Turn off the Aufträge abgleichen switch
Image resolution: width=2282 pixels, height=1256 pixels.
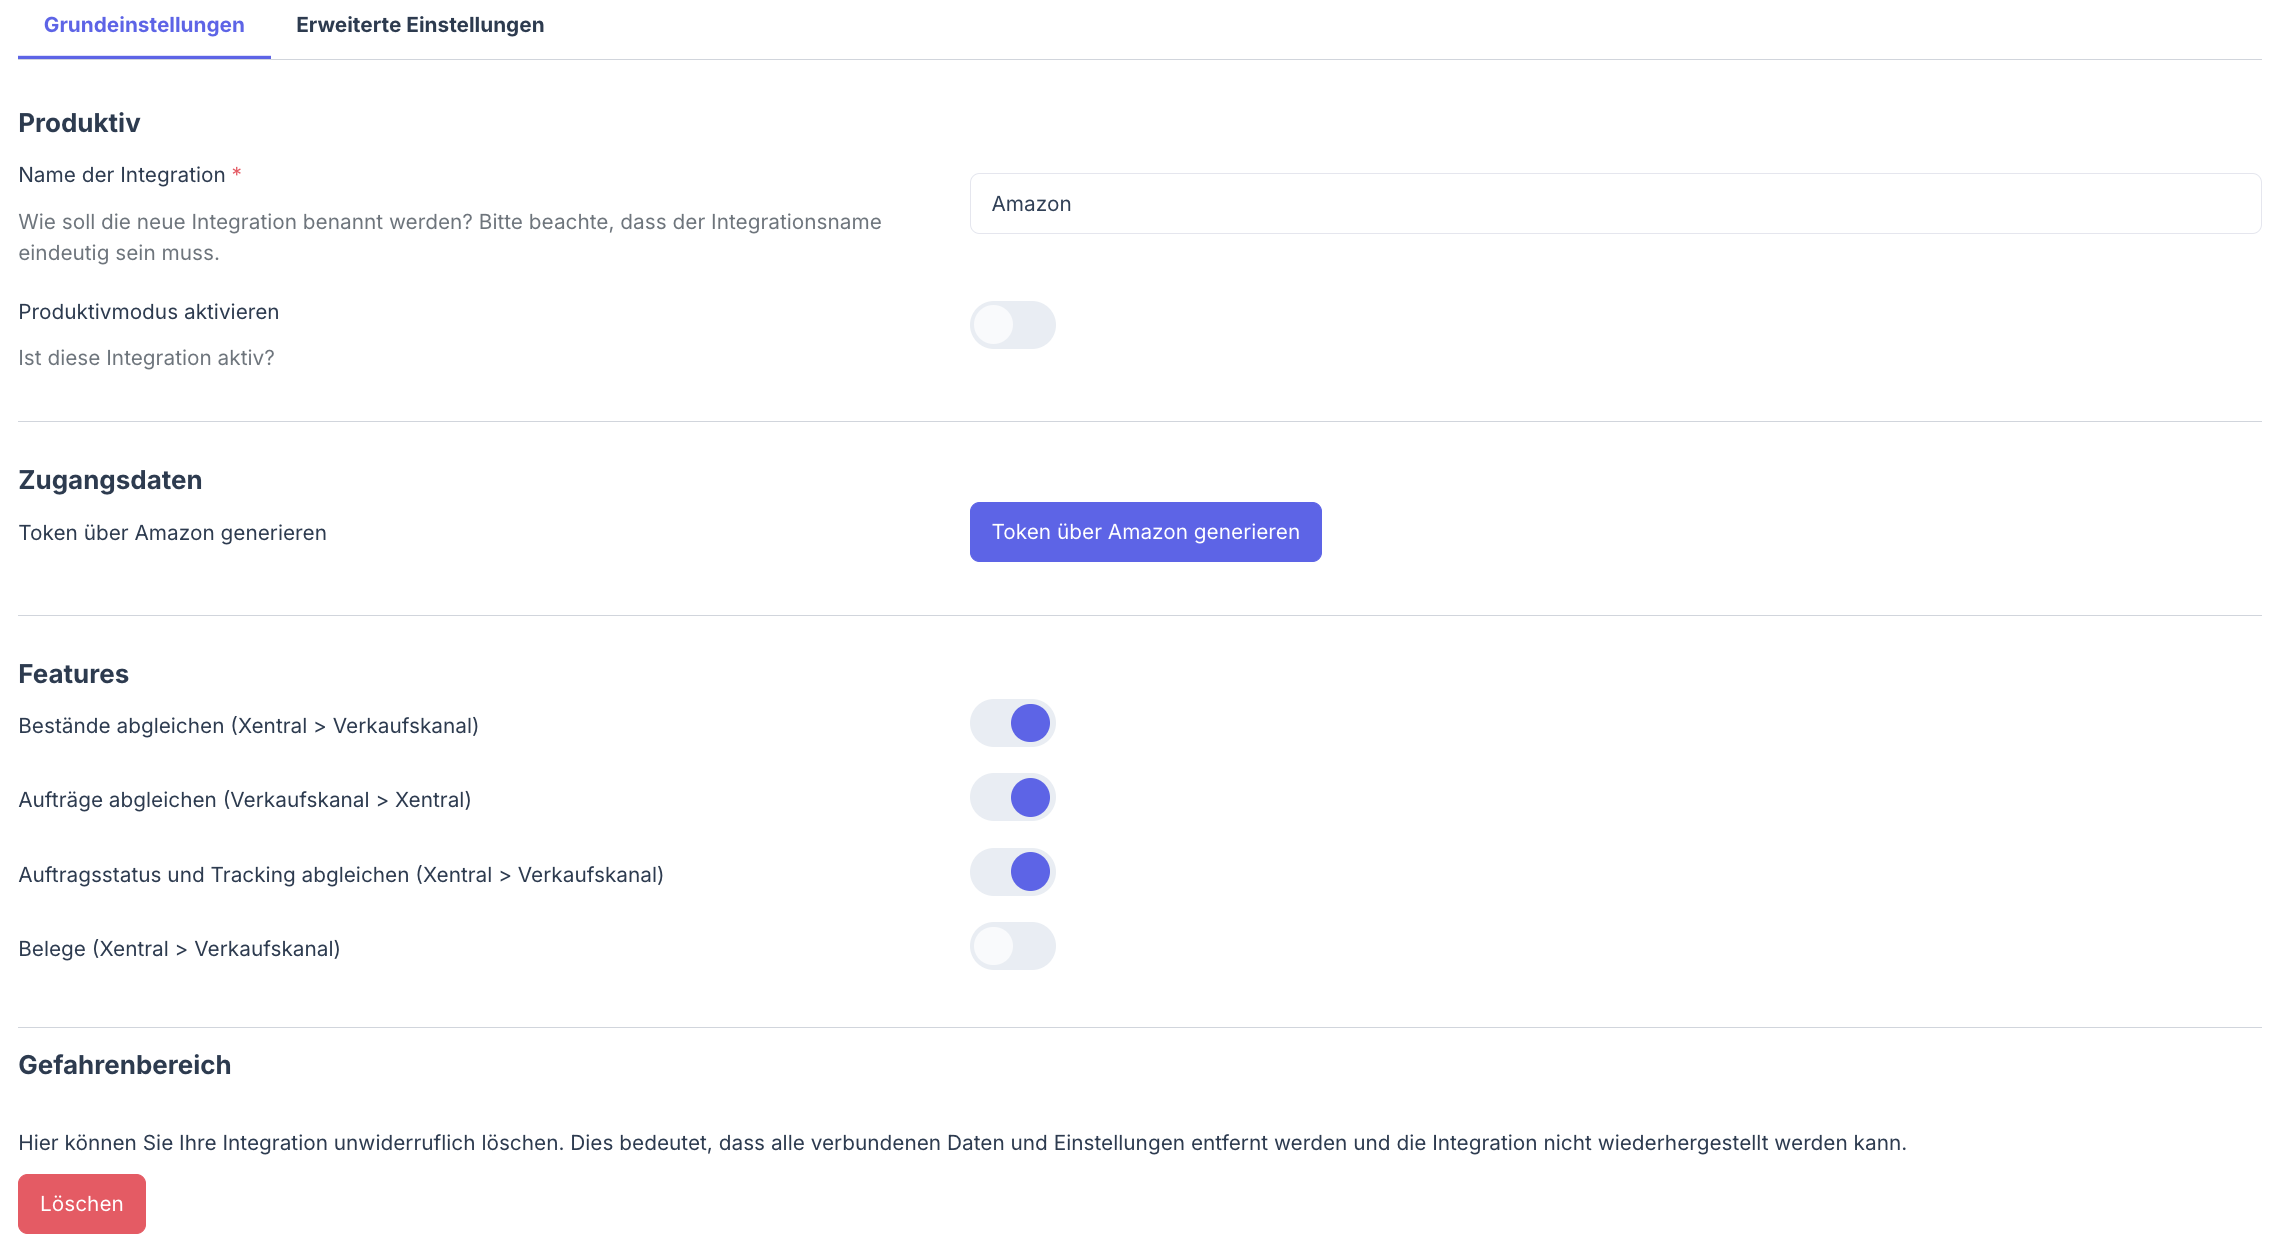click(x=1012, y=797)
